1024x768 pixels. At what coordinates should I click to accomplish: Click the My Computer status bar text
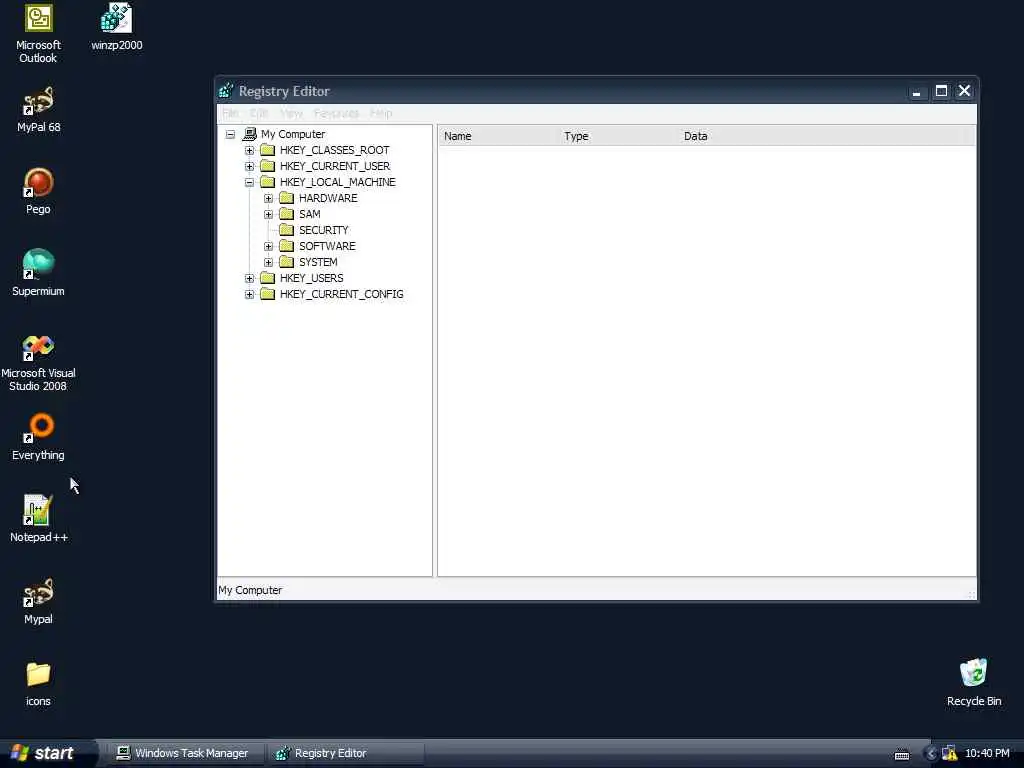click(x=250, y=590)
